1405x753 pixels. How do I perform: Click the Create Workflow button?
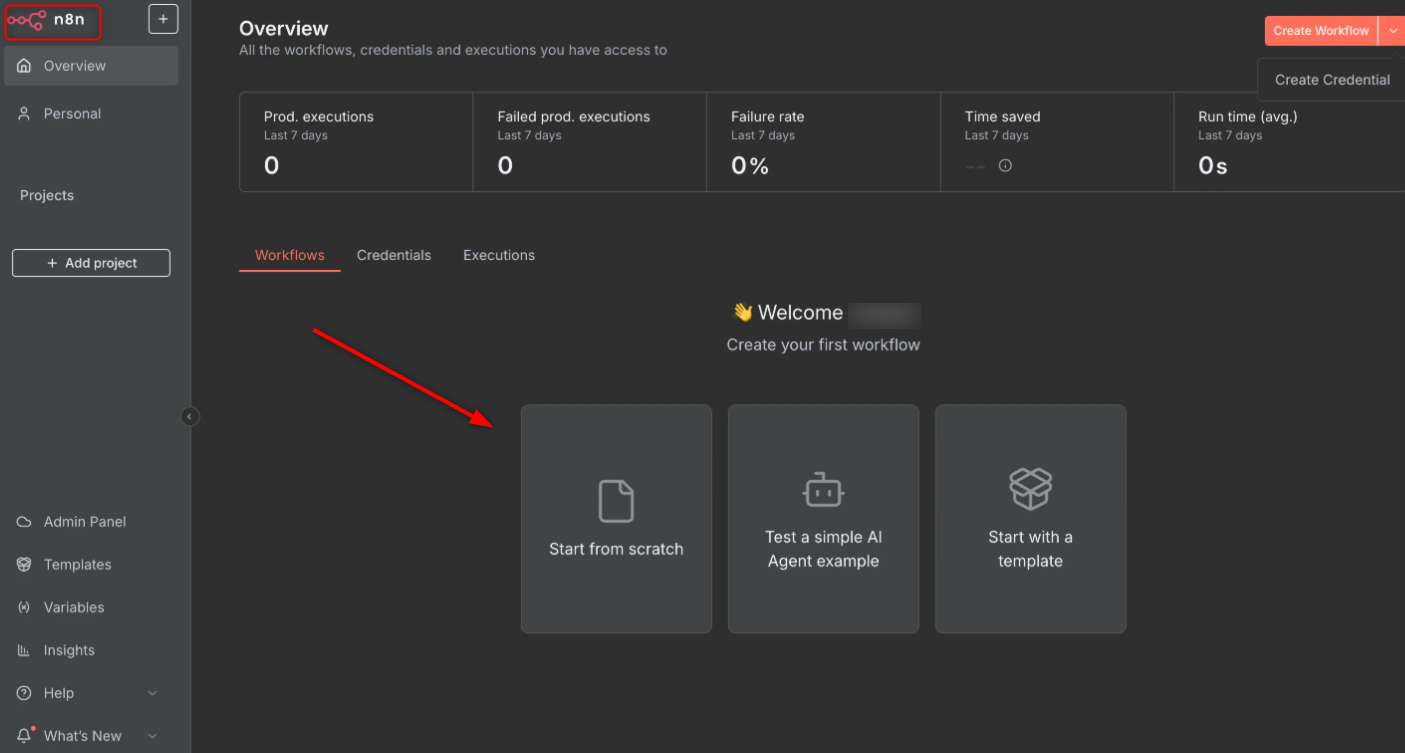(1321, 31)
